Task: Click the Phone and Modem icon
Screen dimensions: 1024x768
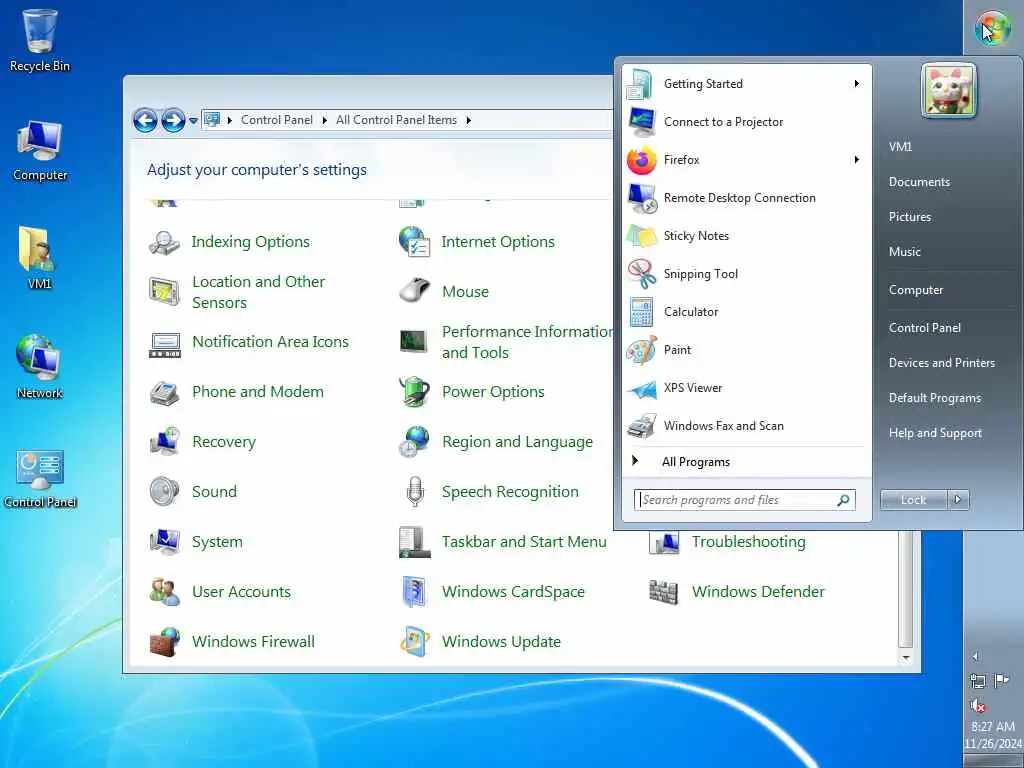Action: (x=164, y=392)
